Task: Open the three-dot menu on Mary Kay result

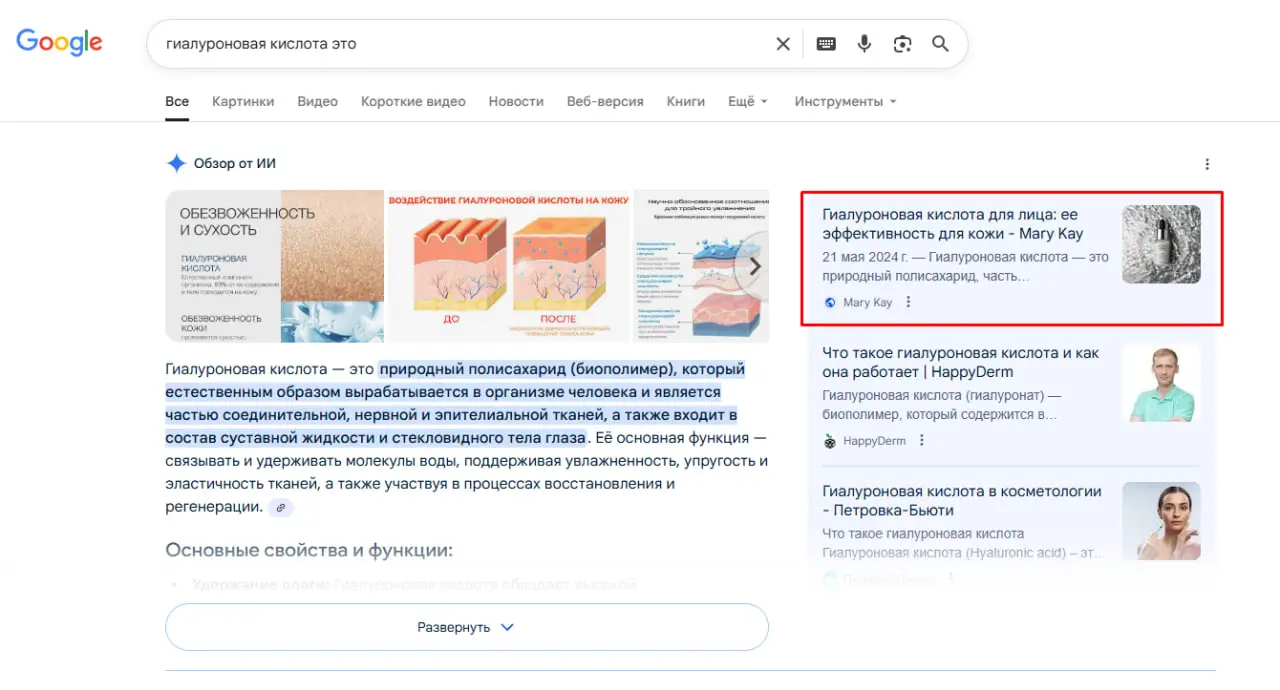Action: [907, 301]
